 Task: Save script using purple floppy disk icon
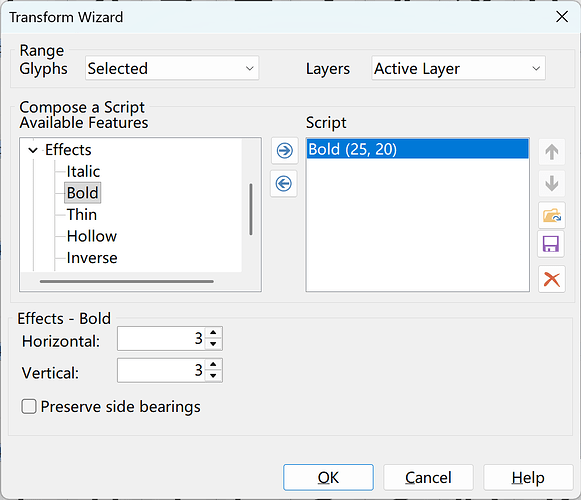tap(551, 244)
